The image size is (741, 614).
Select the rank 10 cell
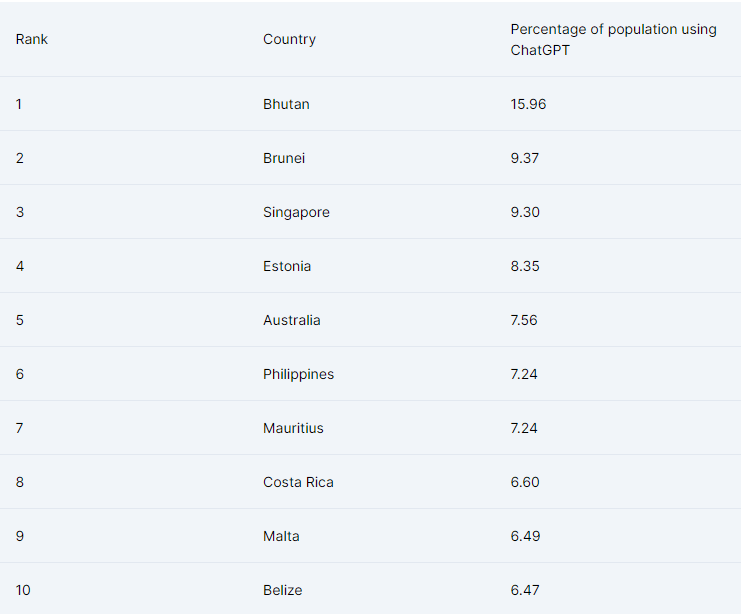[23, 590]
